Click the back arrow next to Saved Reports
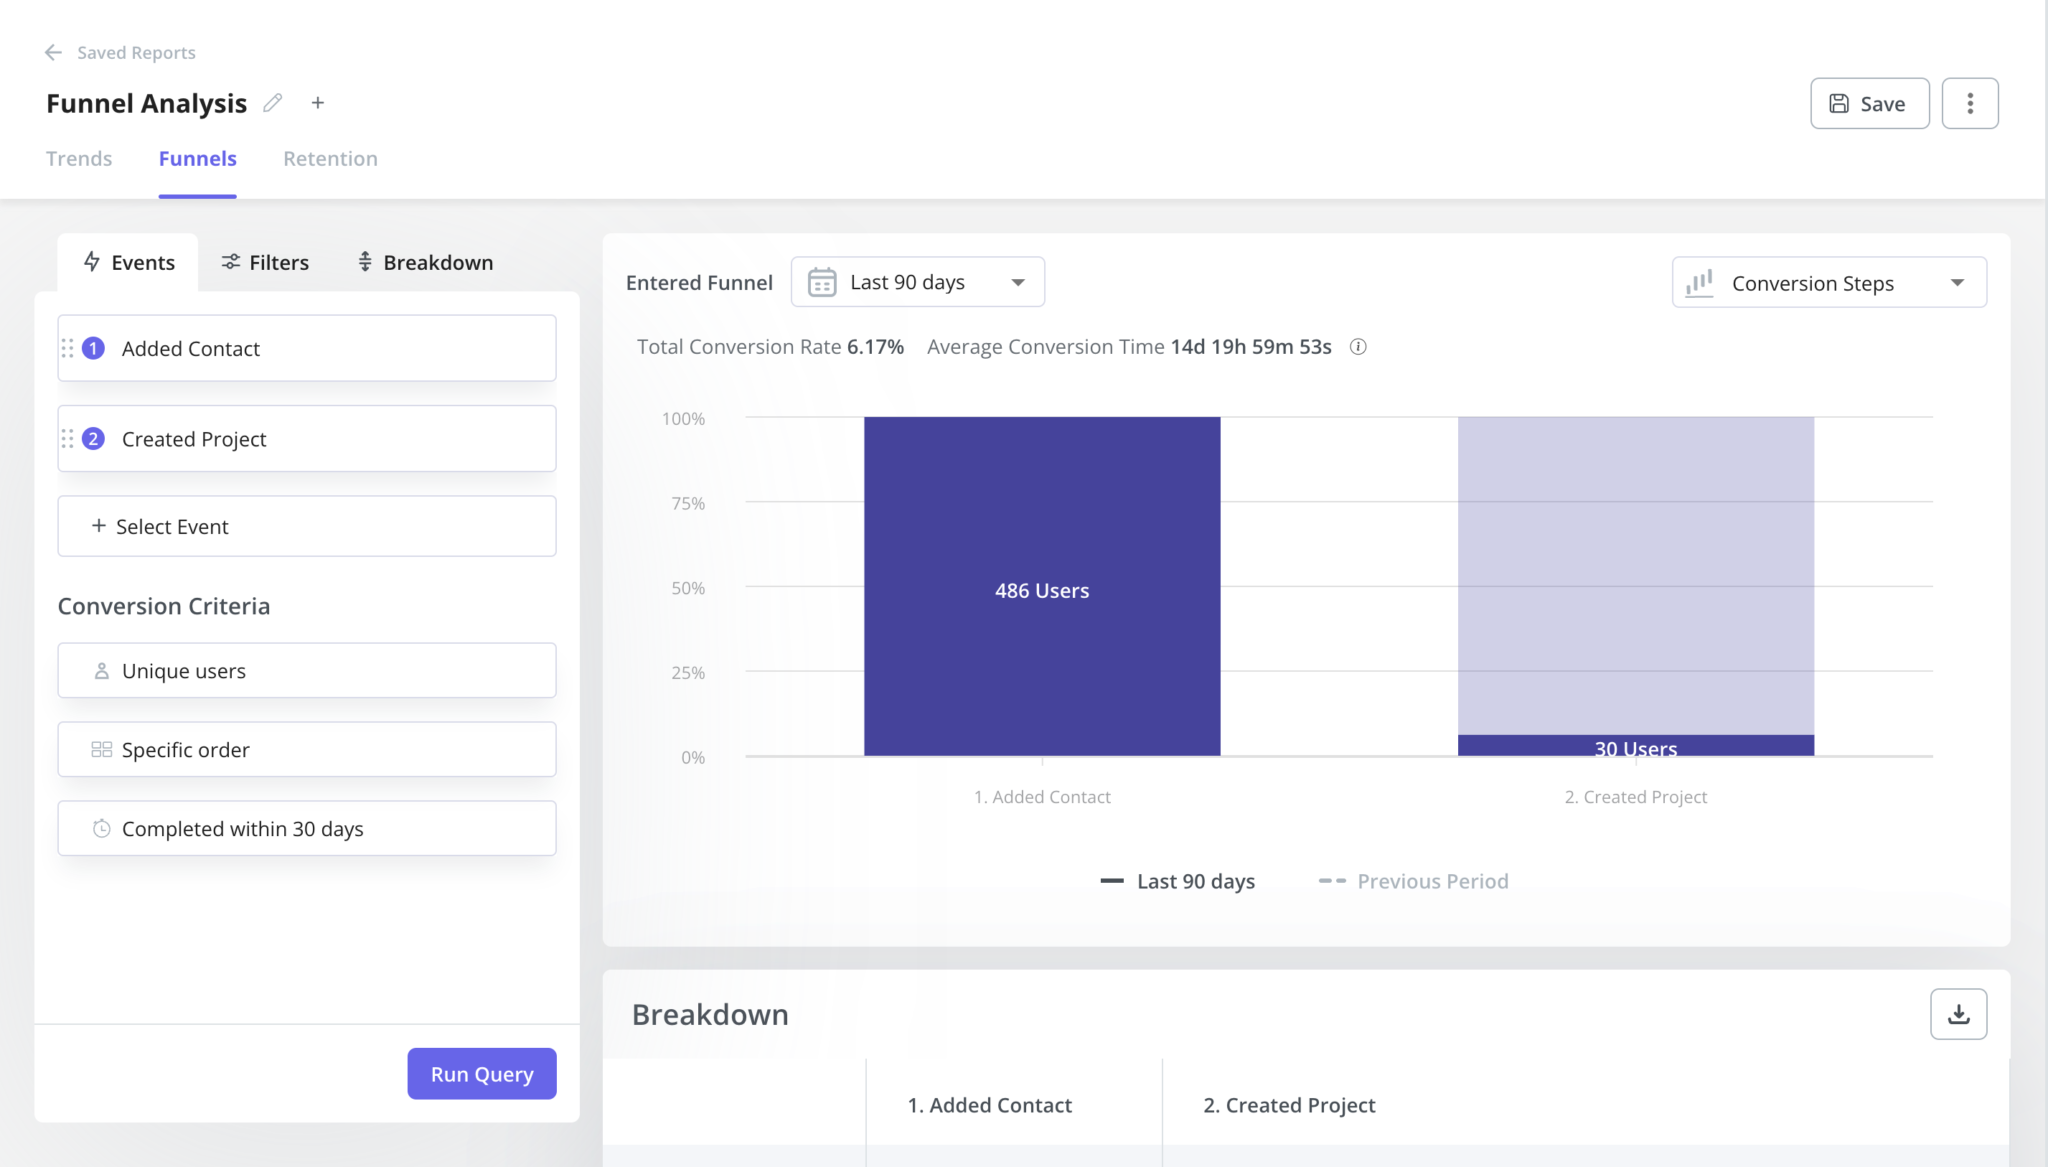The image size is (2048, 1167). (x=53, y=52)
